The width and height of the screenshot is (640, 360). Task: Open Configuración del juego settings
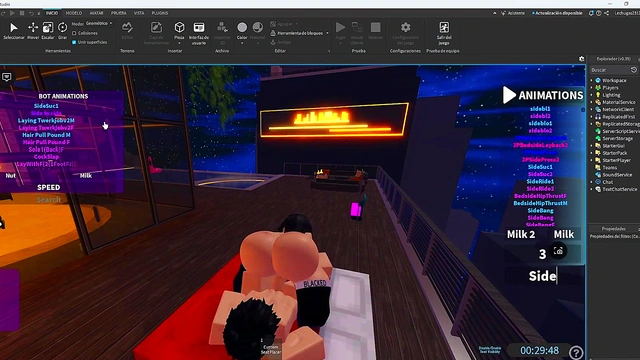[x=405, y=33]
